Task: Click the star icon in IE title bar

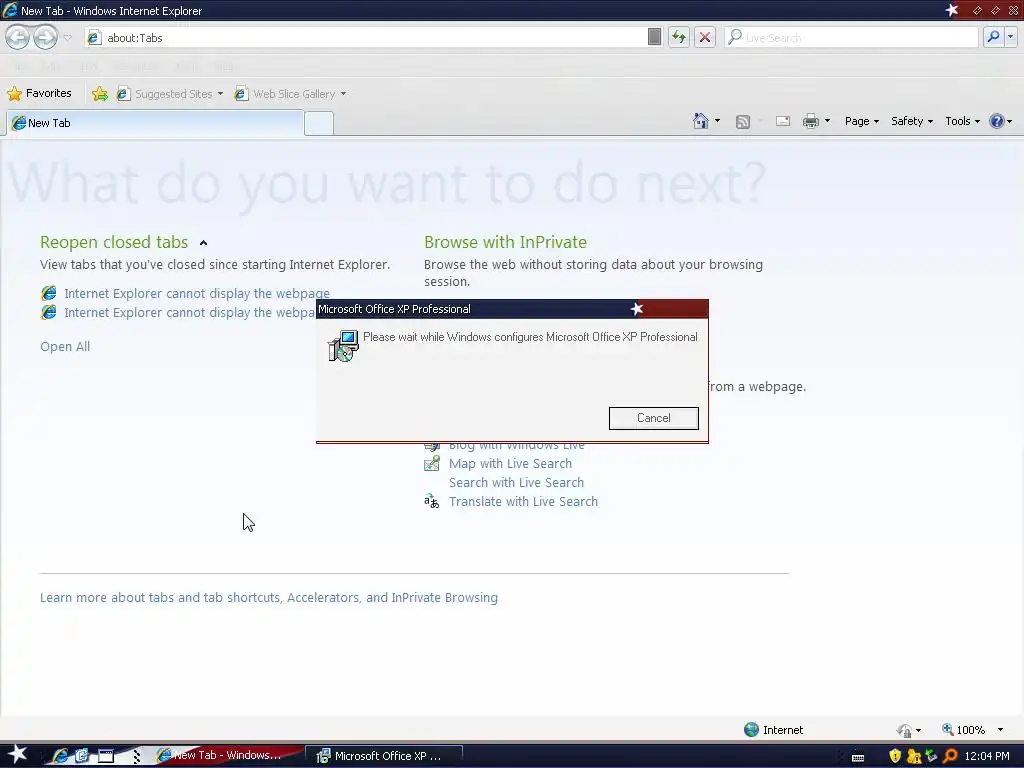Action: point(952,10)
